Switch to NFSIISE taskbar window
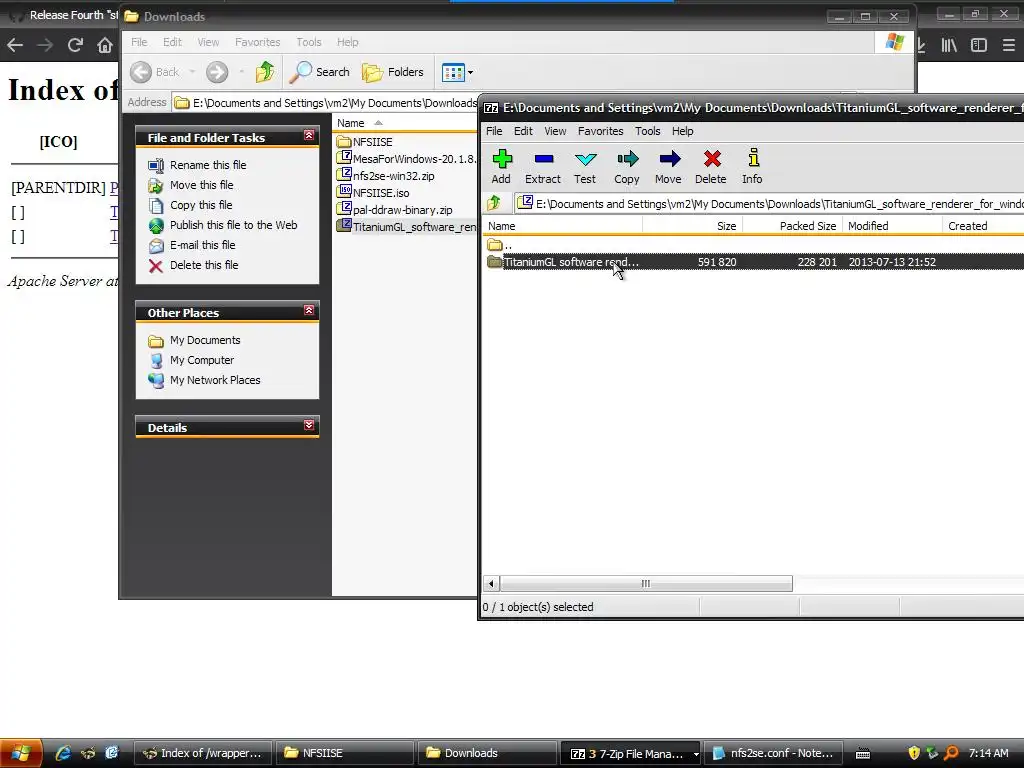 coord(344,753)
